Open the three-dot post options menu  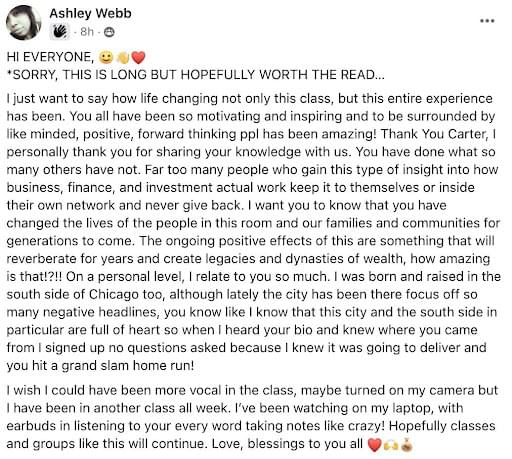(x=487, y=21)
